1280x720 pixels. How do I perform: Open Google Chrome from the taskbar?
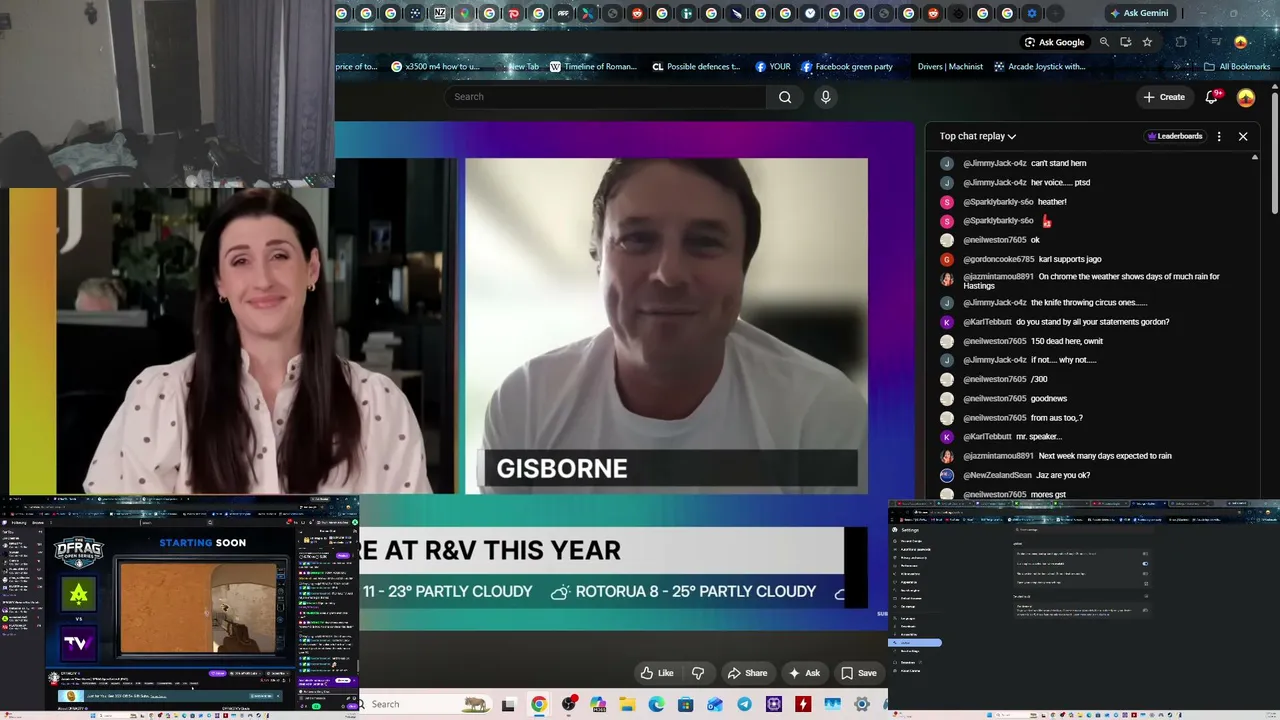tap(539, 704)
